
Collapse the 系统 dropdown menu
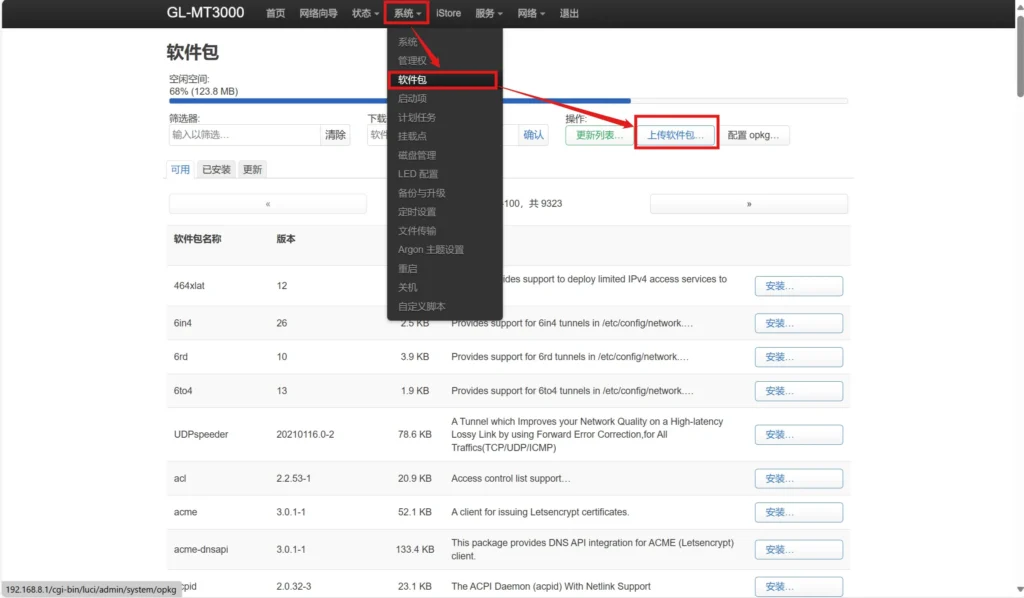coord(407,13)
